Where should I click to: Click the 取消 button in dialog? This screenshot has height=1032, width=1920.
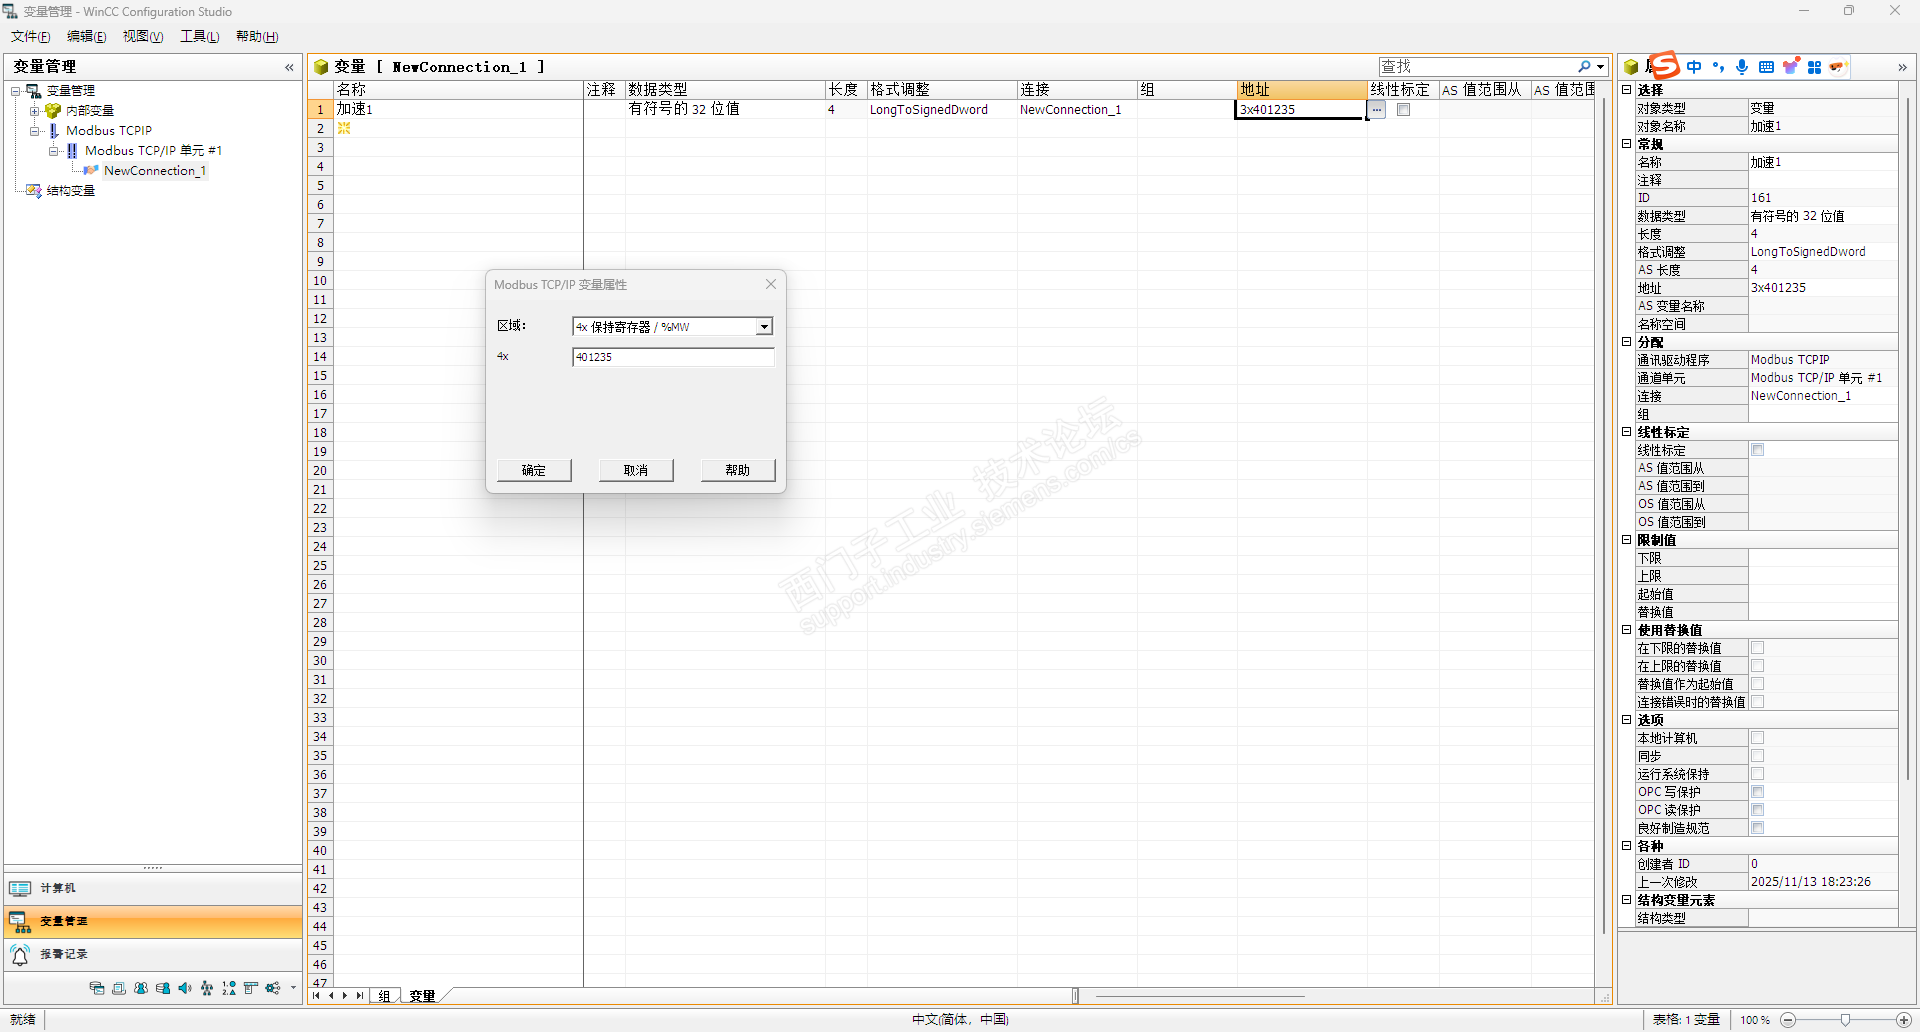click(x=636, y=470)
